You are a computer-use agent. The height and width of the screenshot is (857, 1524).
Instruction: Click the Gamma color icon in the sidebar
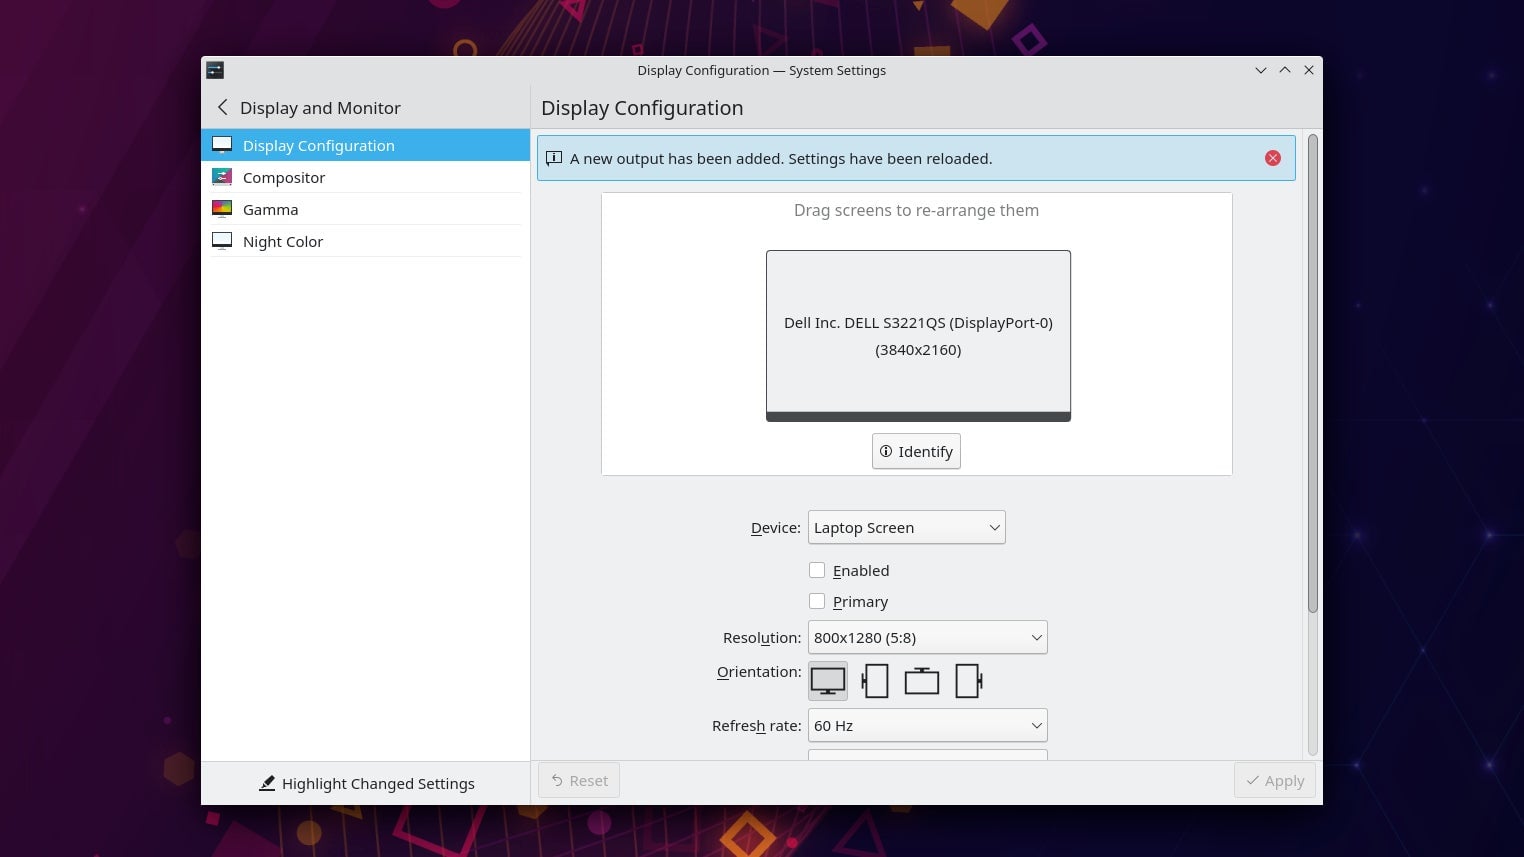pyautogui.click(x=222, y=209)
